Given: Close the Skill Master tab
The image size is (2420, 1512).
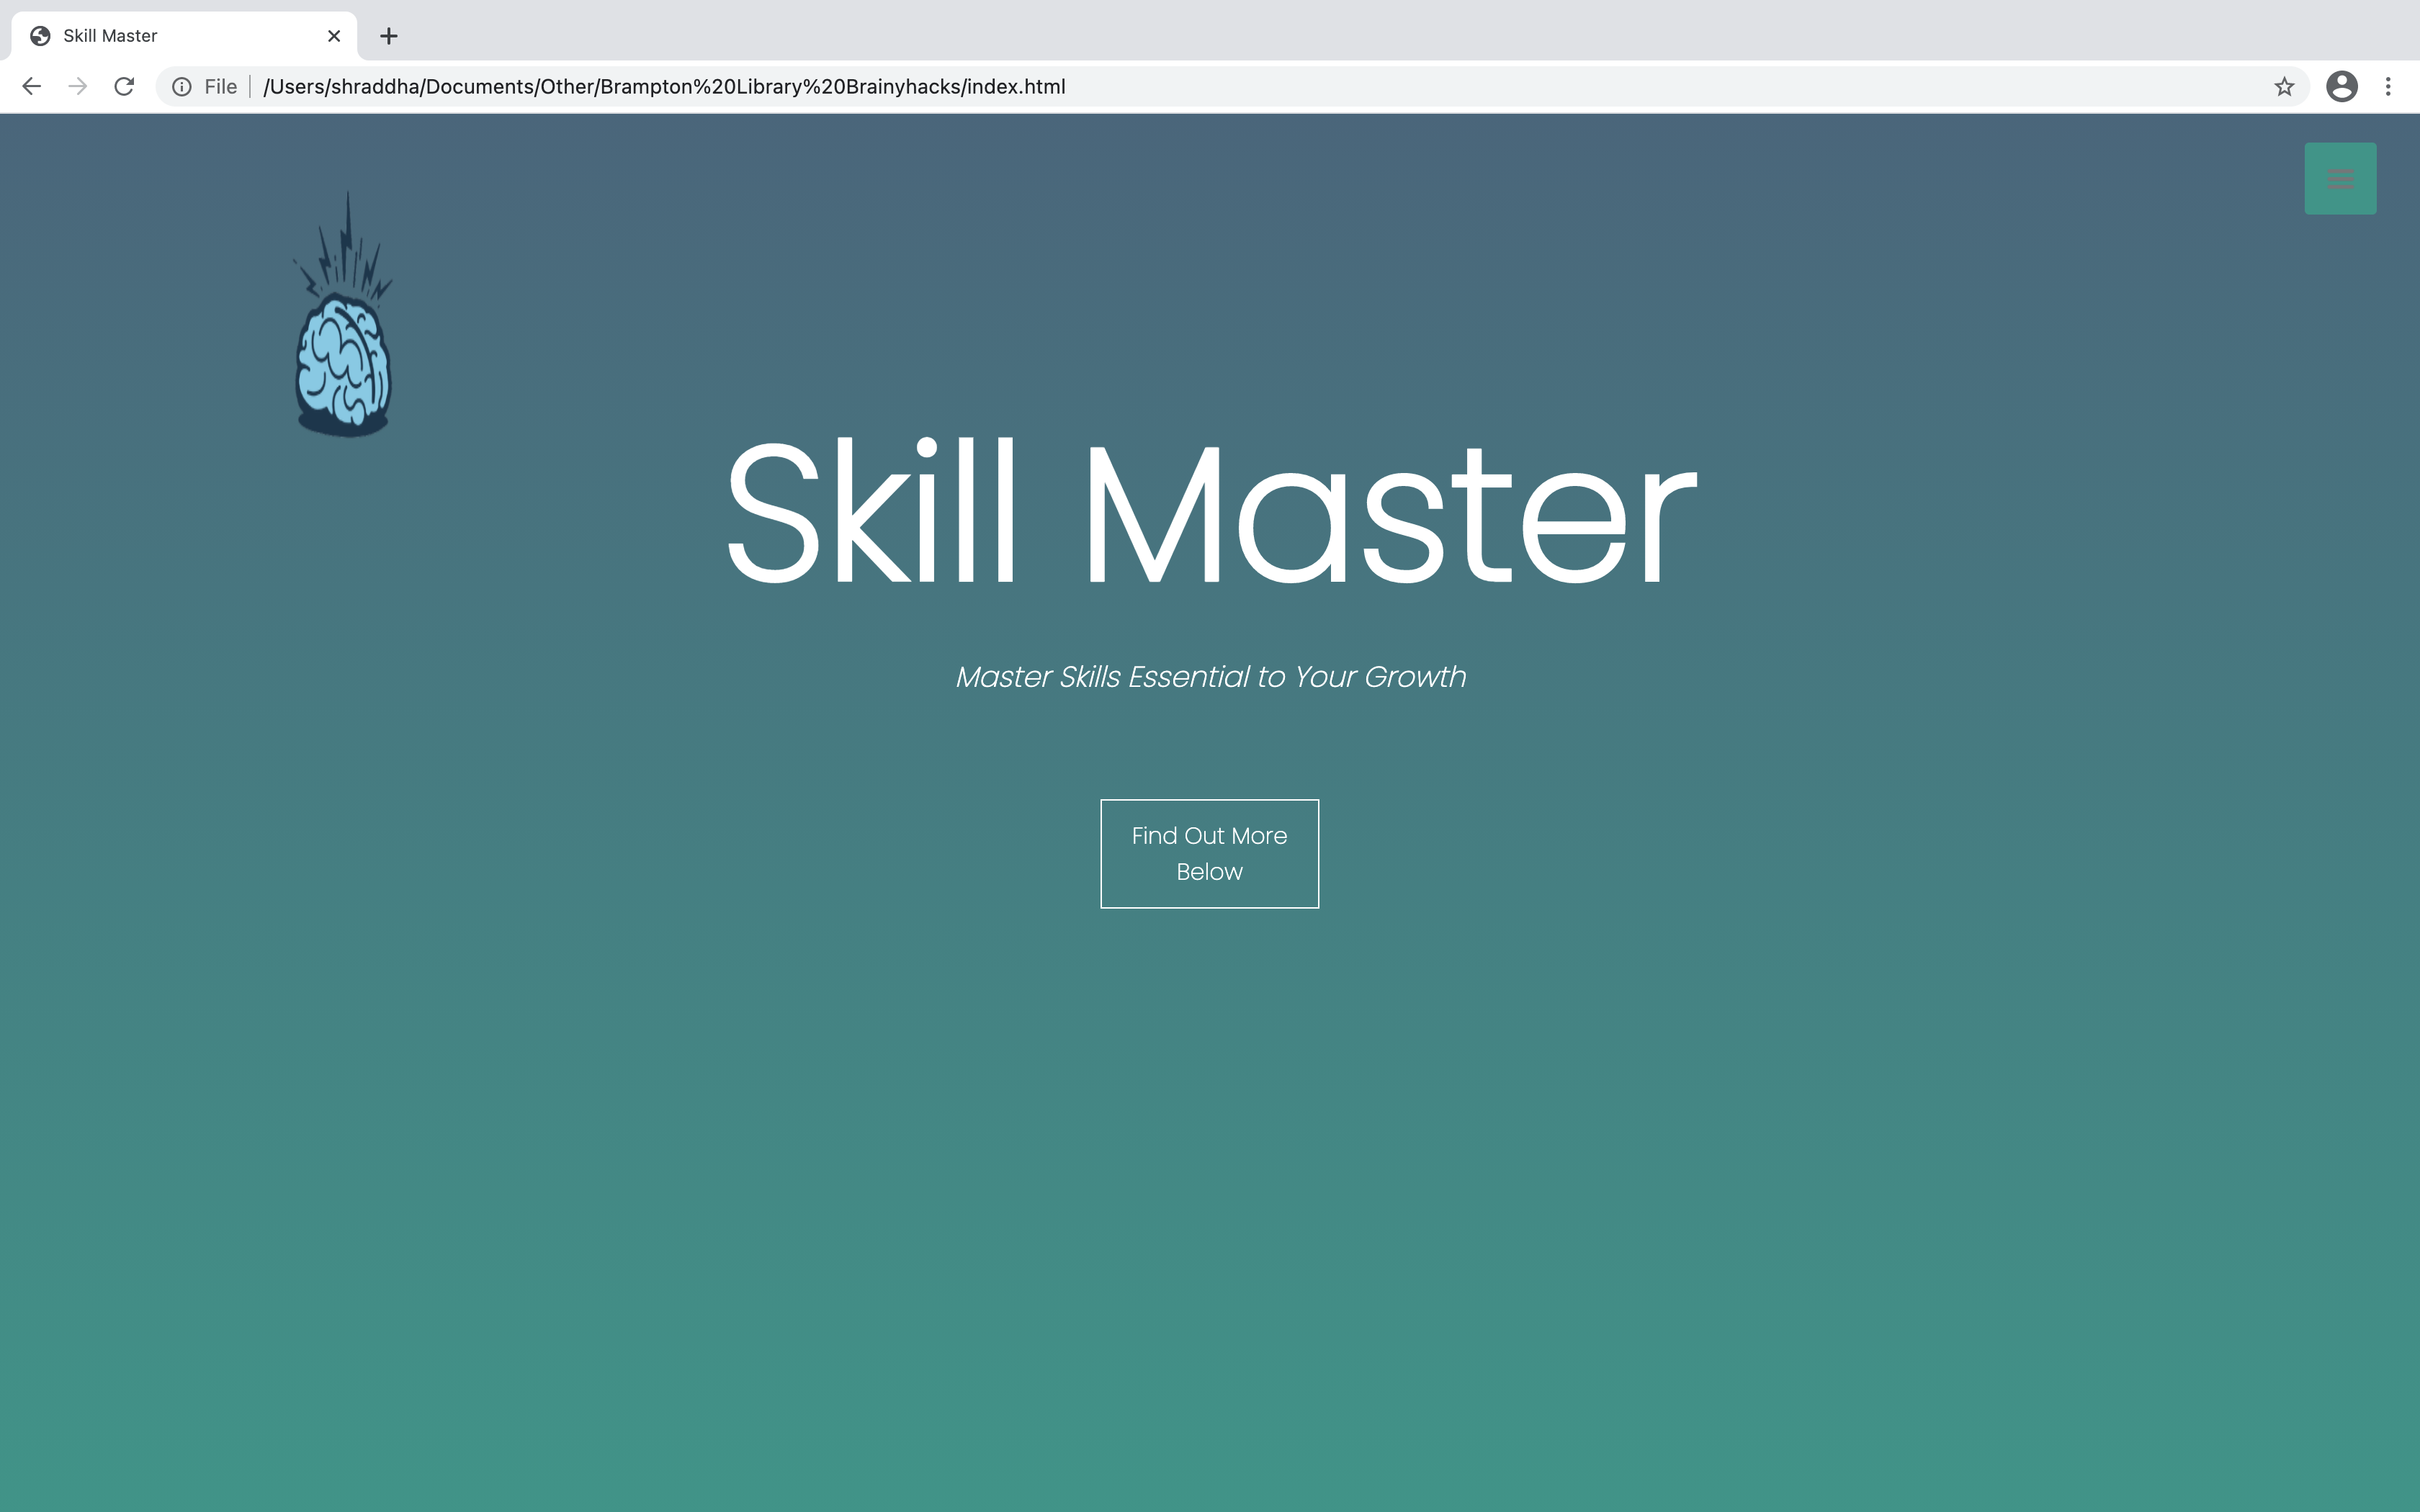Looking at the screenshot, I should coord(334,36).
